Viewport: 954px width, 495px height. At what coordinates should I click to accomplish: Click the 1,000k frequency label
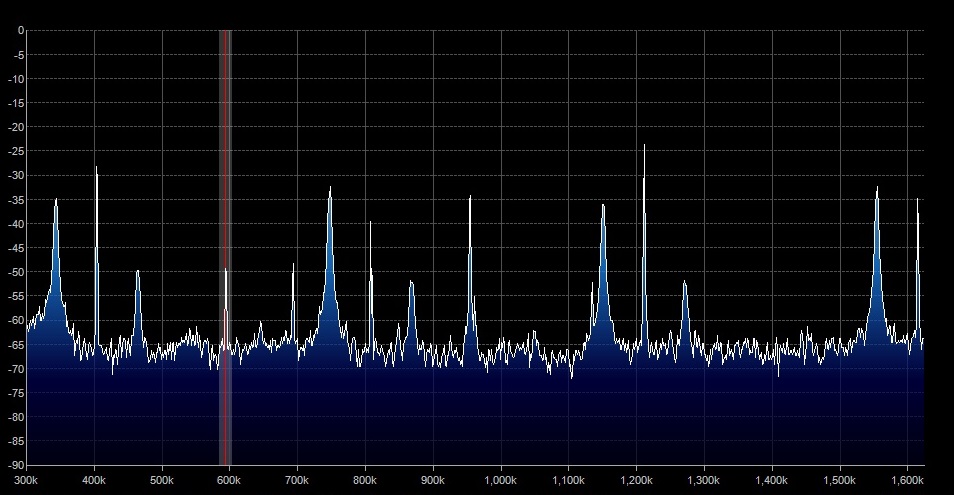click(x=501, y=480)
